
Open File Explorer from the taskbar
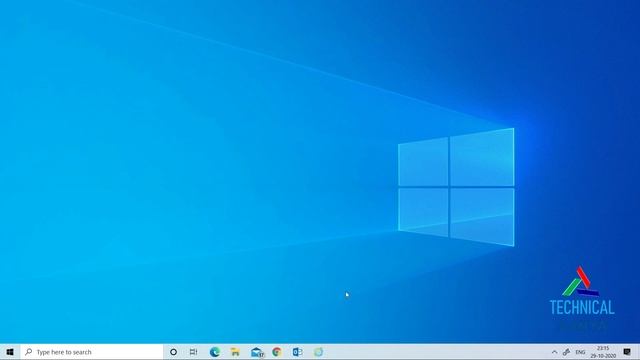pos(235,352)
